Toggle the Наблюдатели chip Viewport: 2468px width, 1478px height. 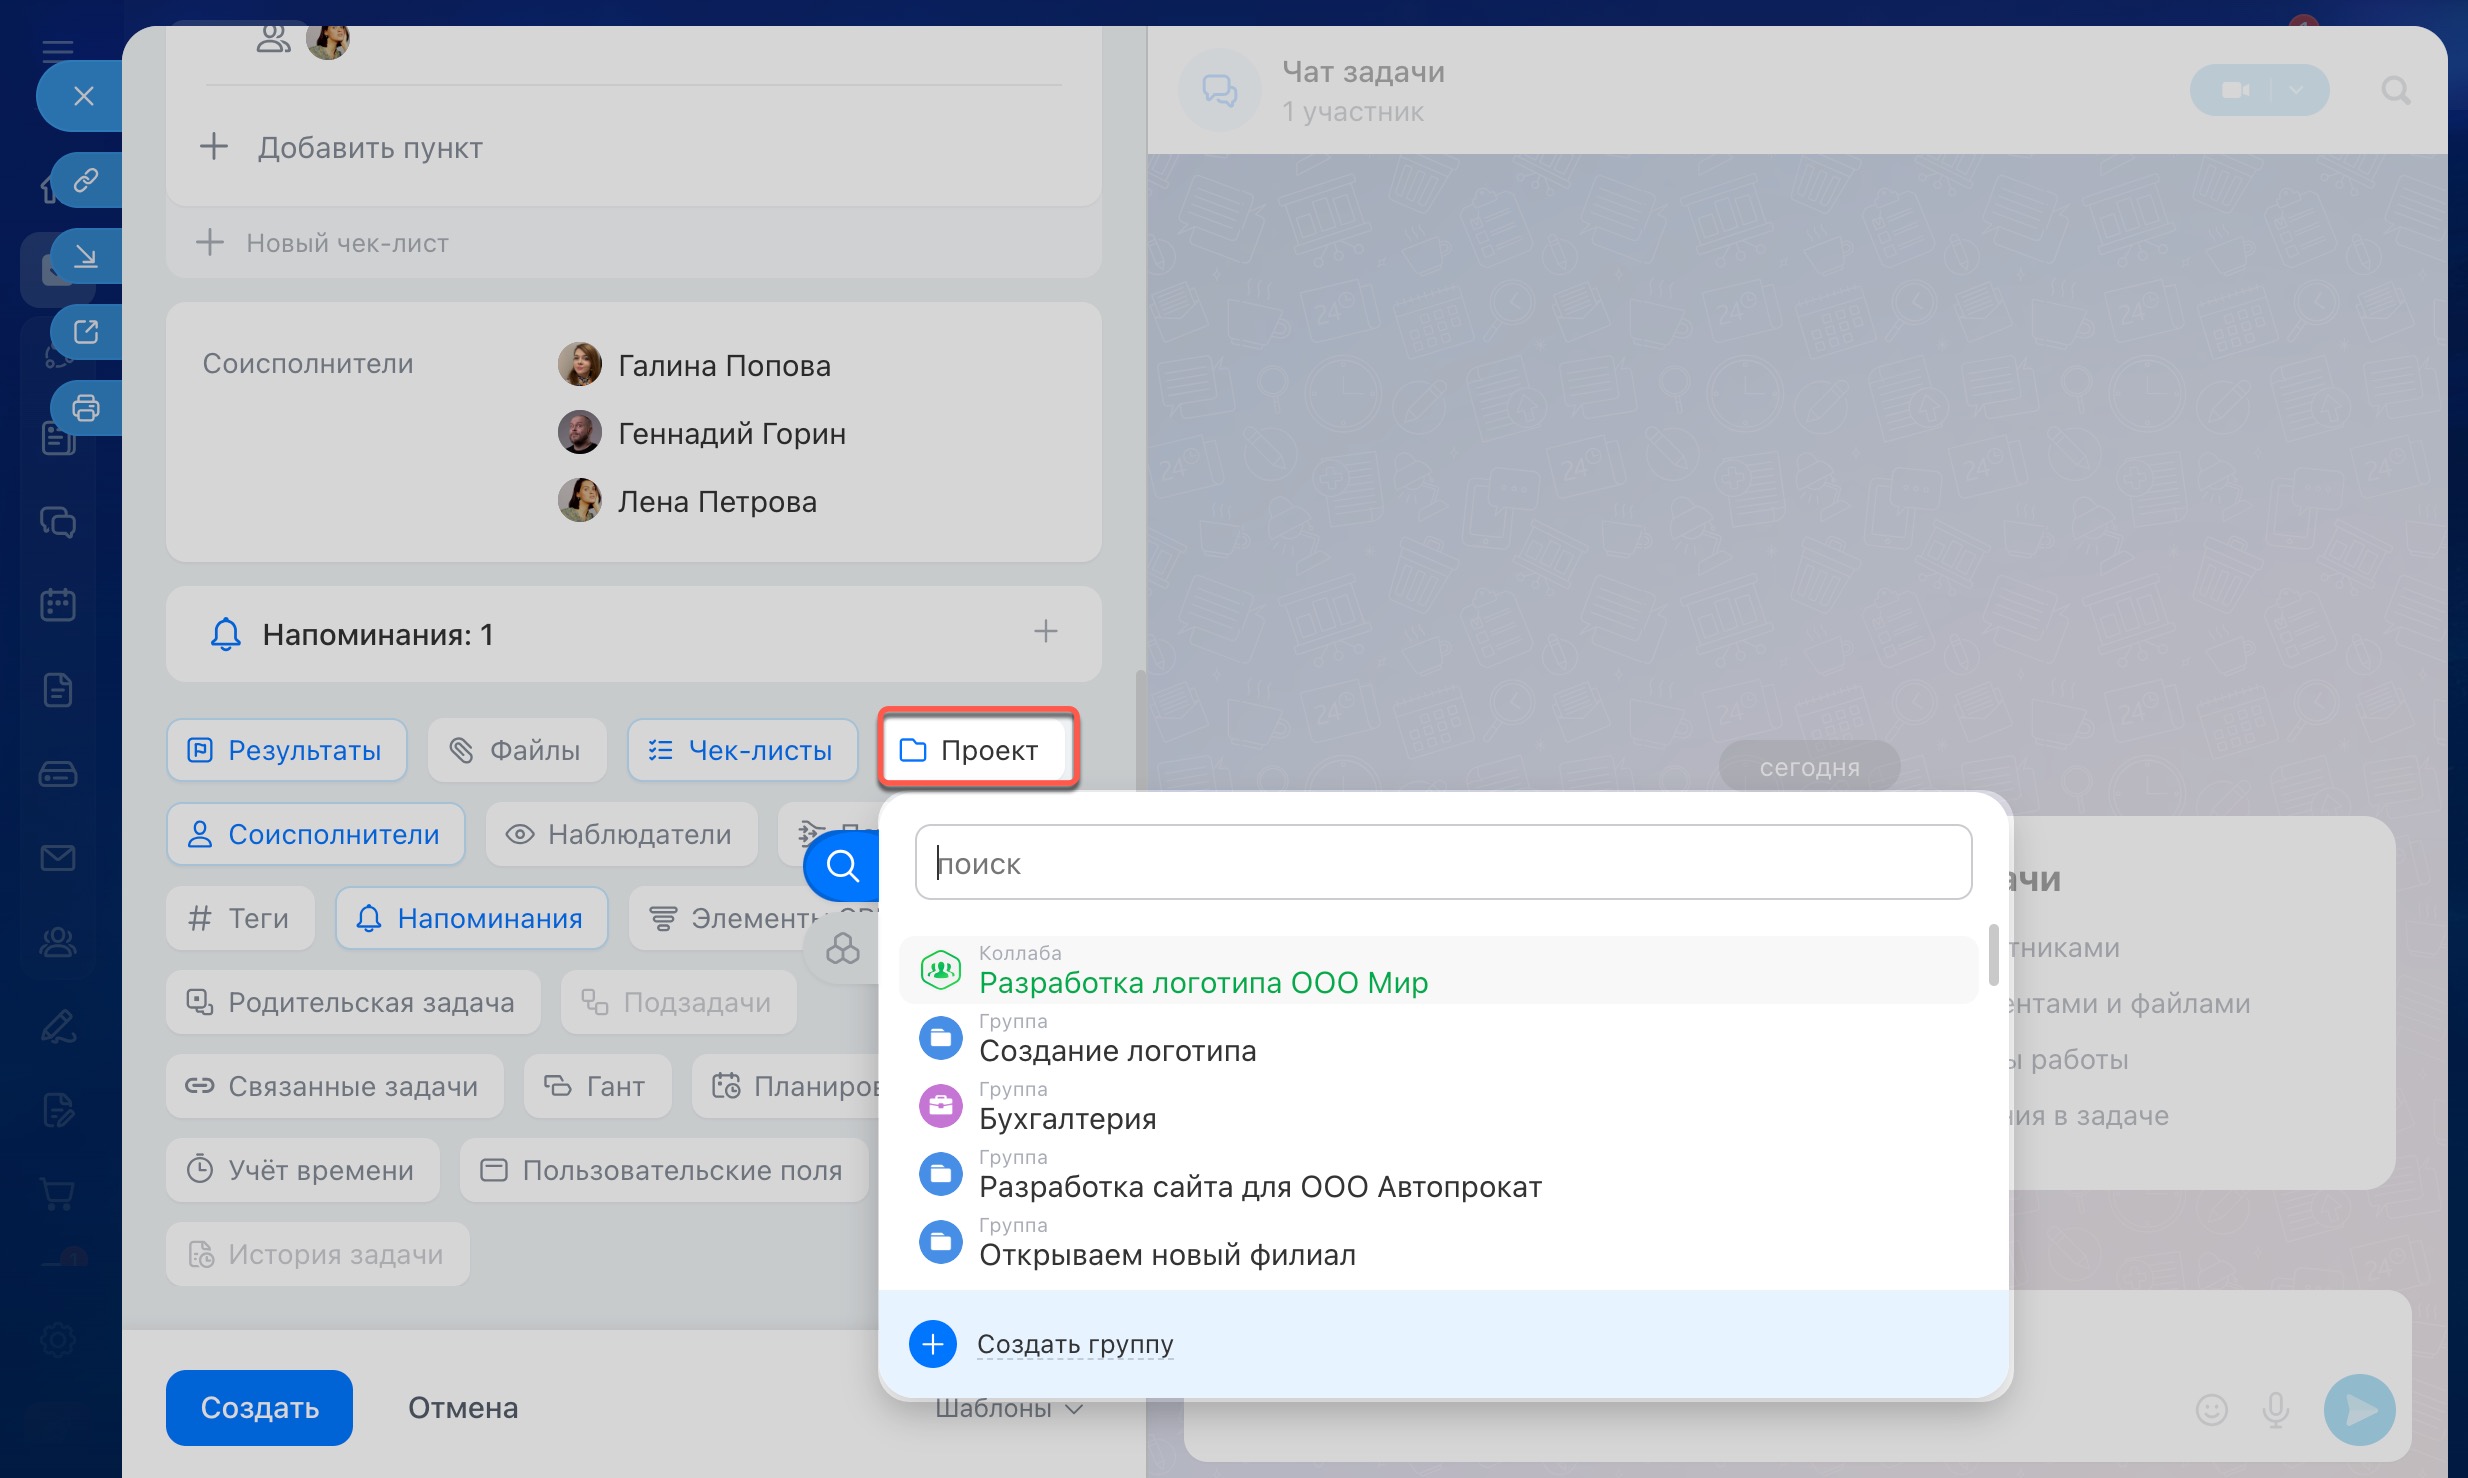tap(621, 834)
